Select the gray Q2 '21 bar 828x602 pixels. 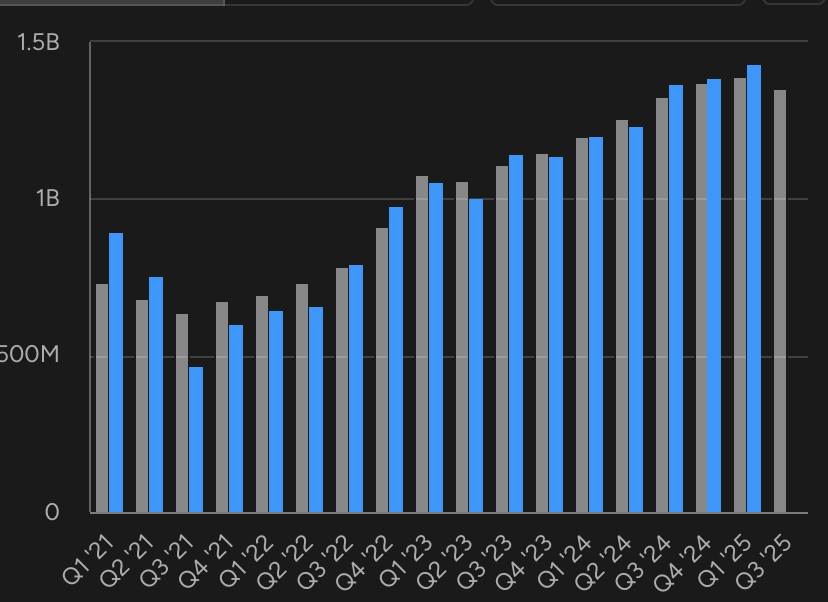(x=142, y=406)
